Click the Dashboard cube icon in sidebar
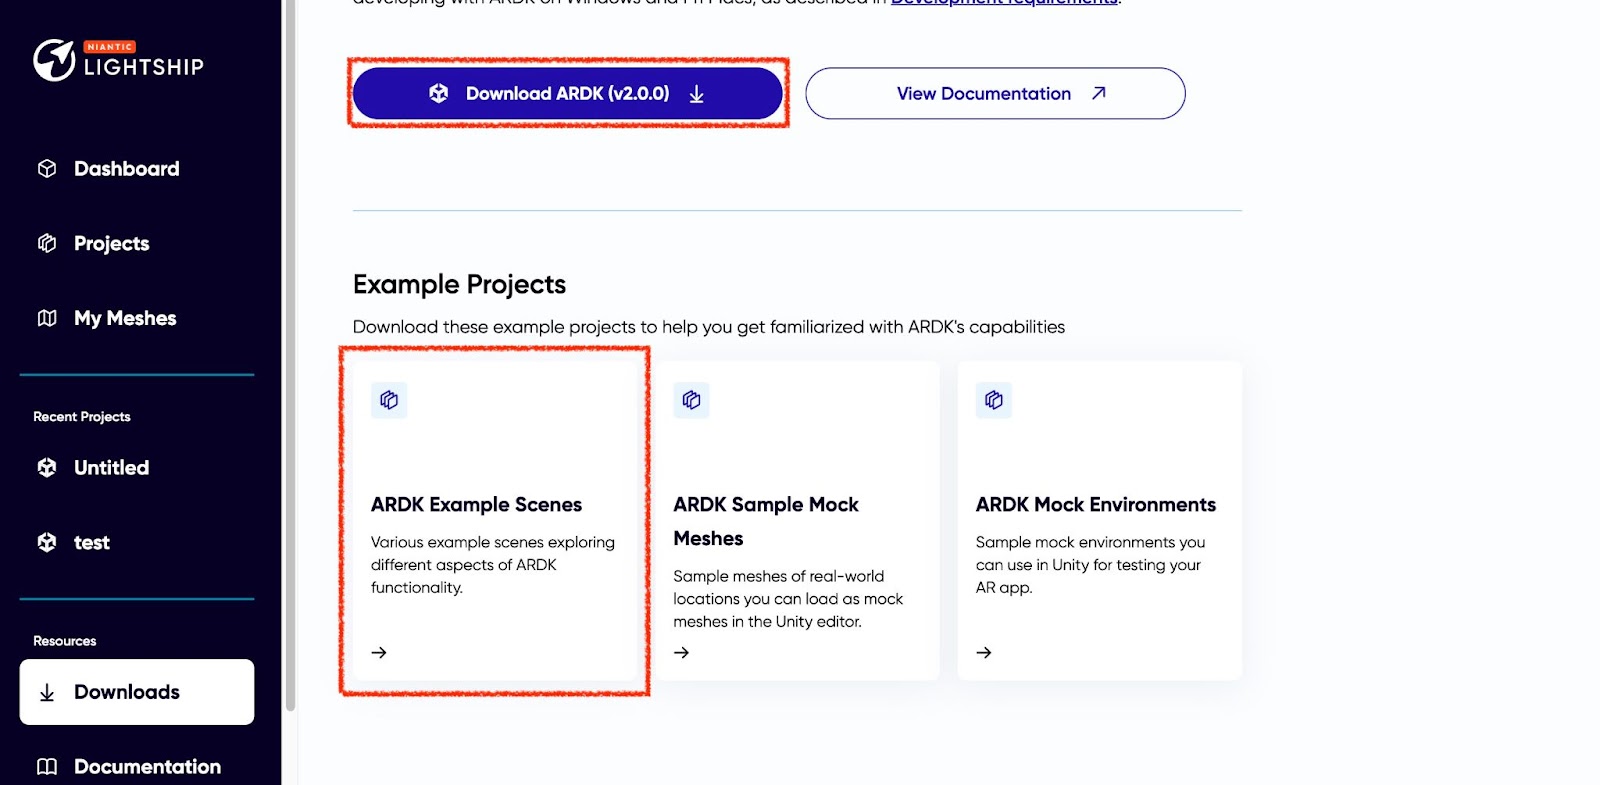 click(x=47, y=169)
